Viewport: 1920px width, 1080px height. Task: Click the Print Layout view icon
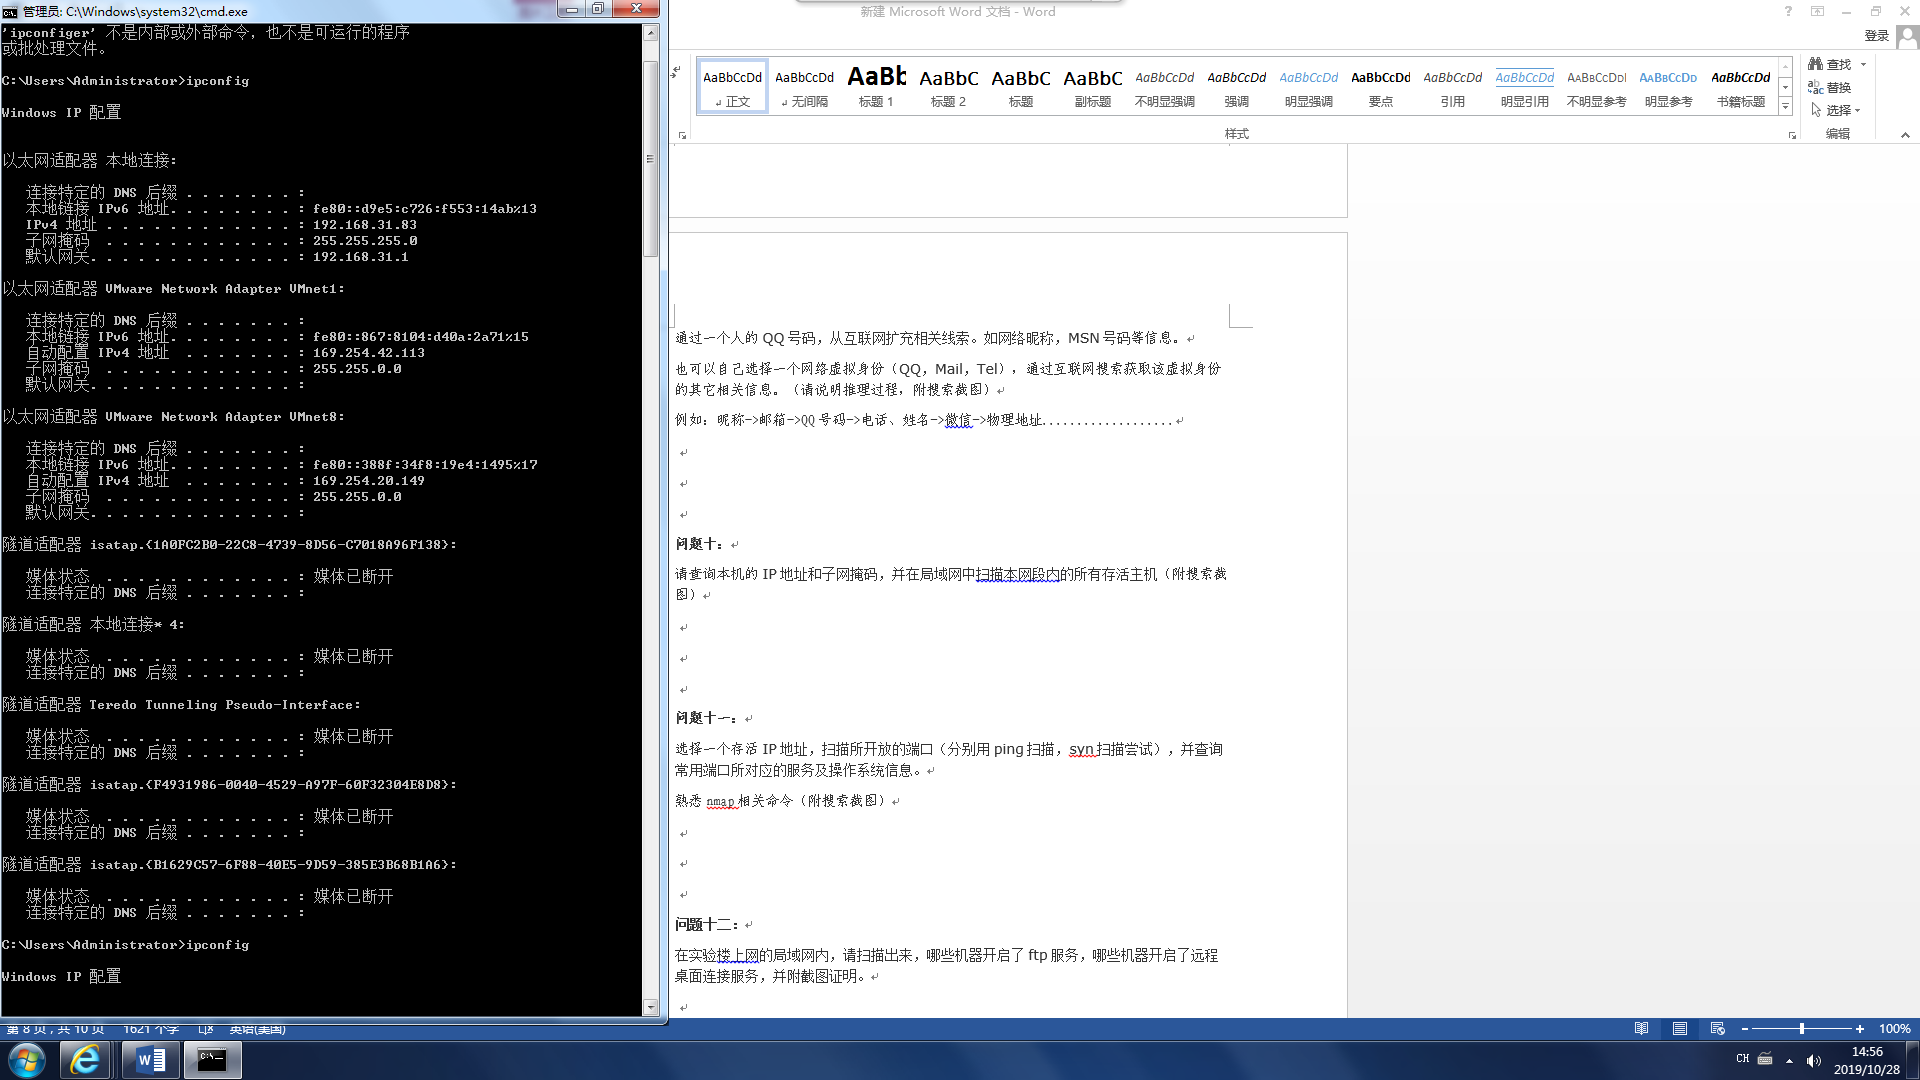click(x=1679, y=1029)
